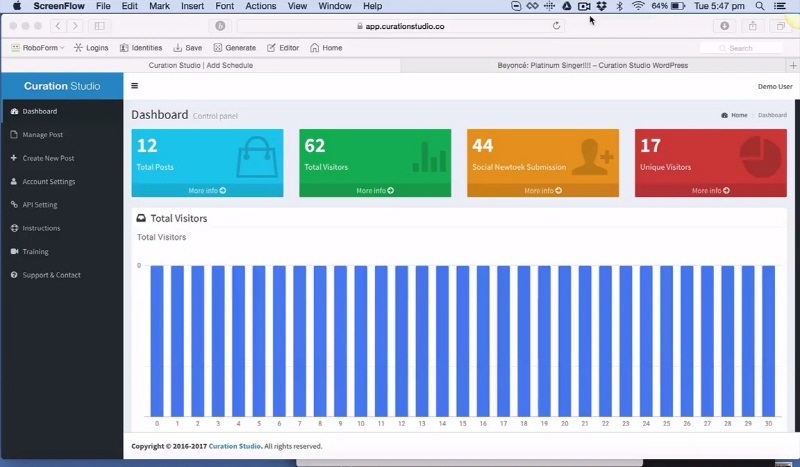Open the Insert menu
This screenshot has height=467, width=800.
[192, 6]
